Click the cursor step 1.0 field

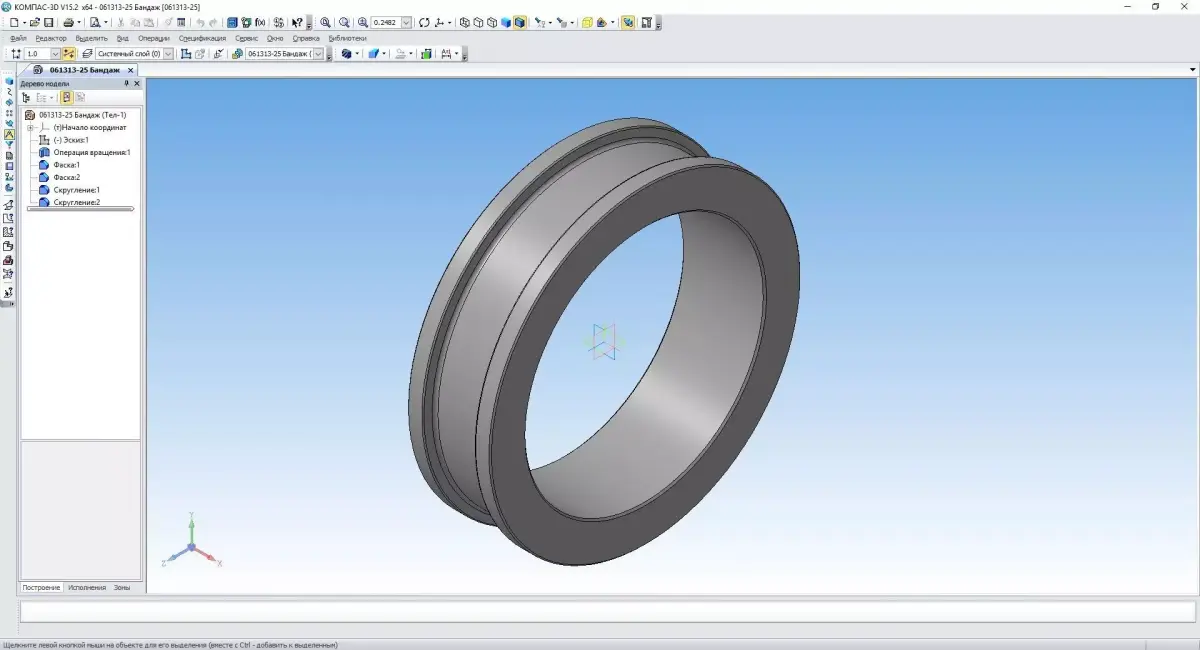coord(38,53)
